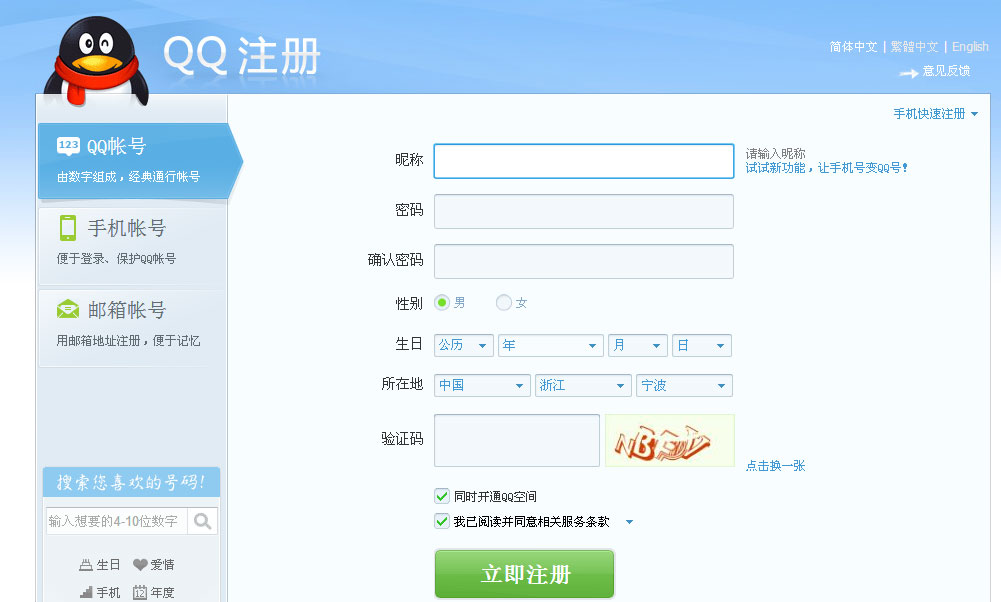The height and width of the screenshot is (602, 1001).
Task: Focus the 验证码 captcha input field
Action: [516, 440]
